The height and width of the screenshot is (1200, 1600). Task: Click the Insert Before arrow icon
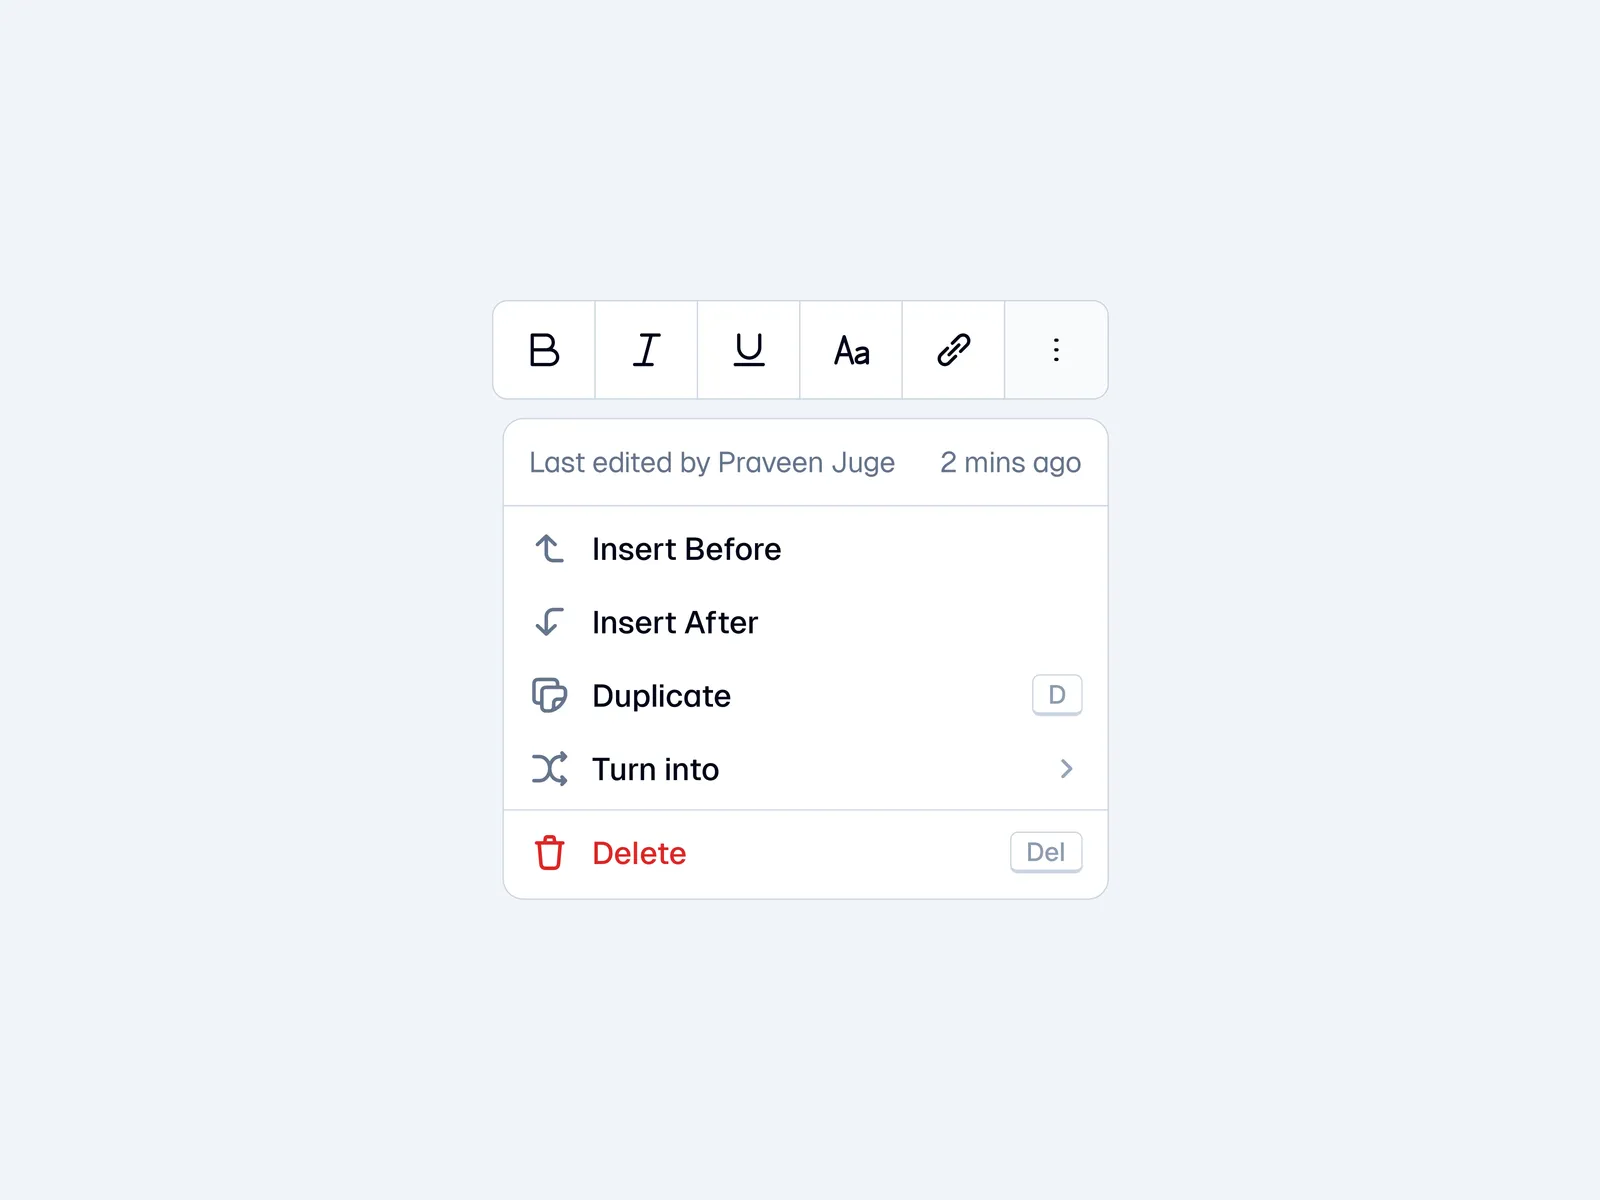tap(549, 549)
